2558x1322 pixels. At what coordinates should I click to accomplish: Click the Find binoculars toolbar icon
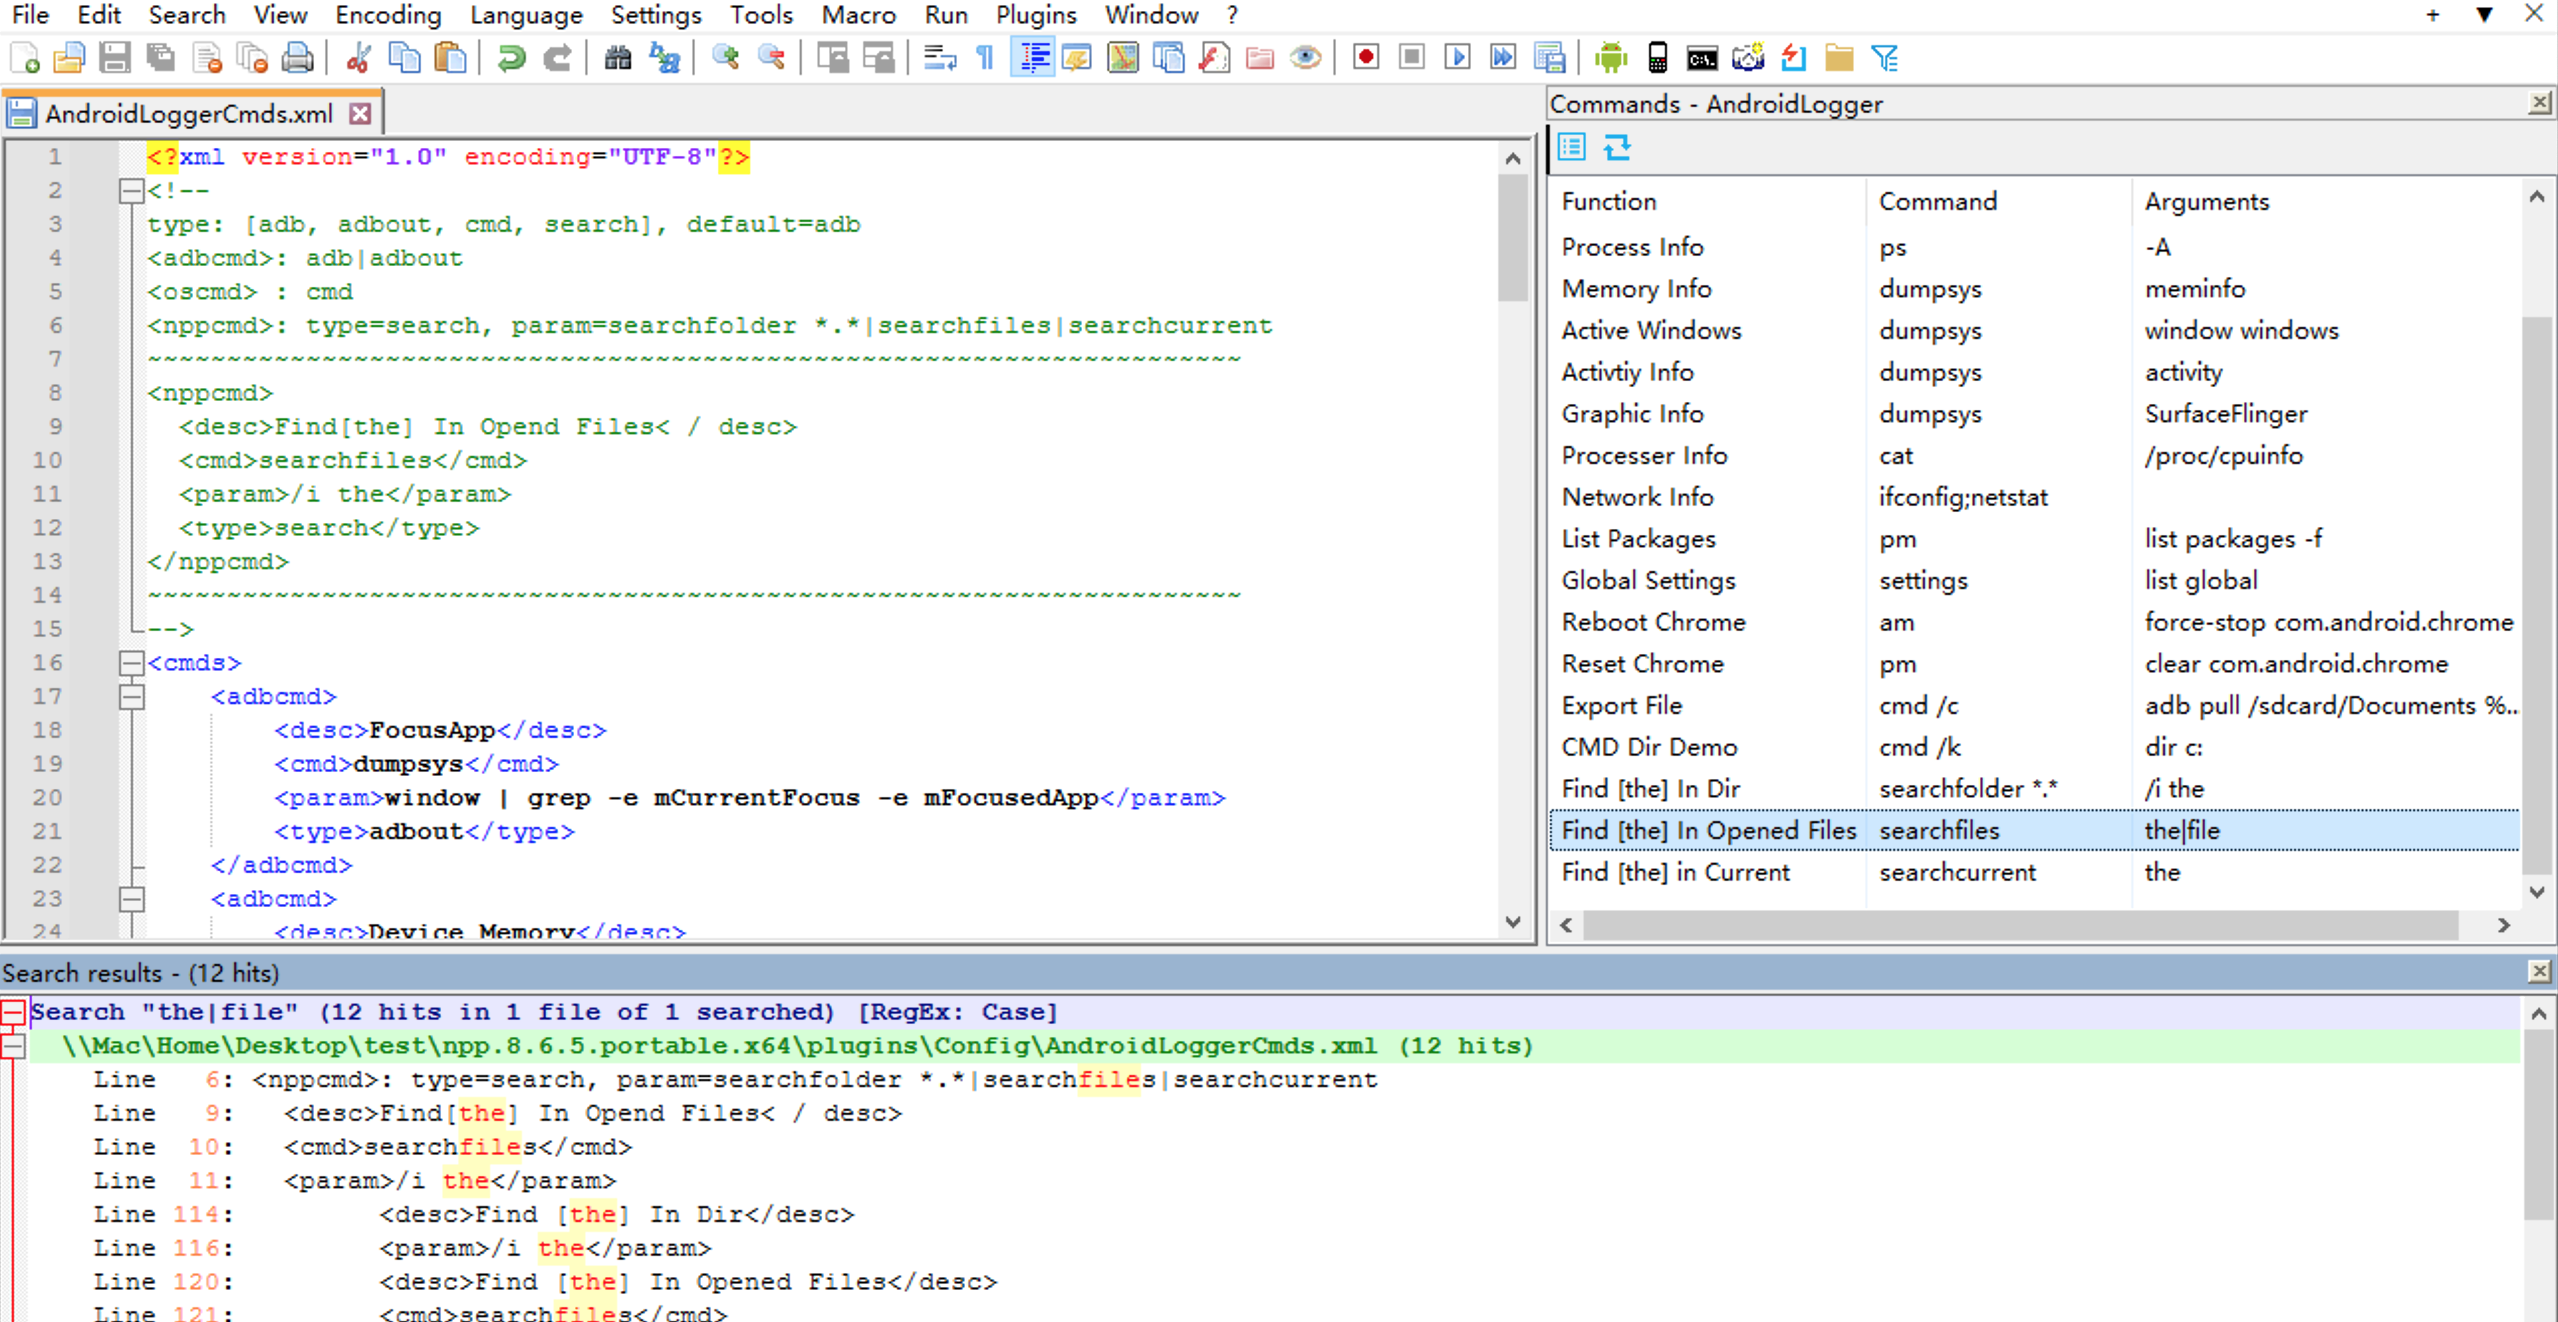(618, 58)
